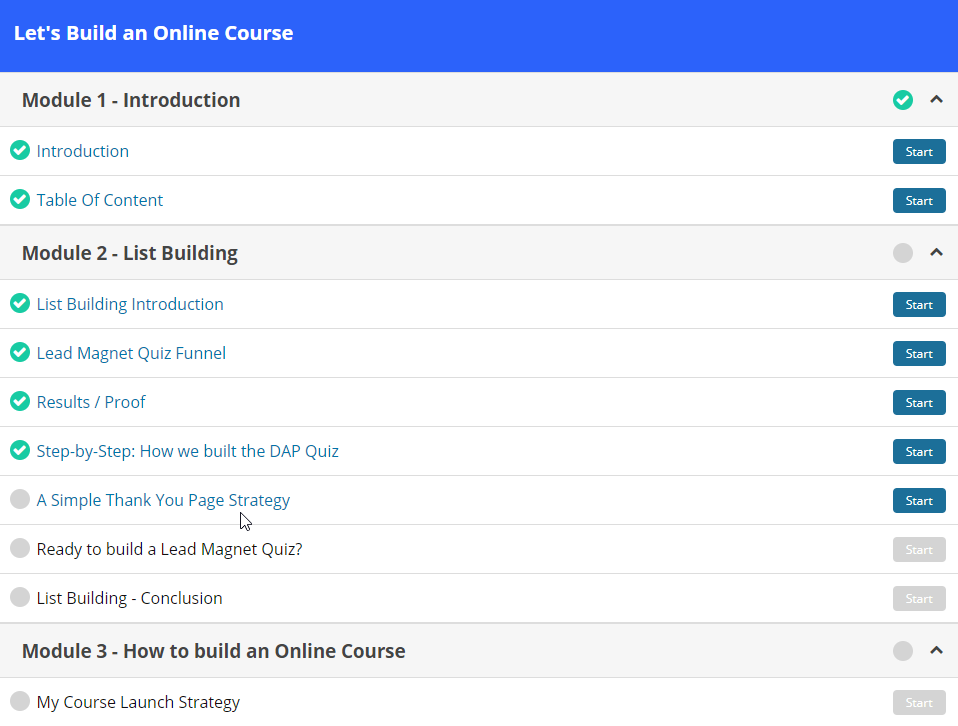The width and height of the screenshot is (958, 726).
Task: Click the disabled Start button for My Course Launch Strategy
Action: [919, 703]
